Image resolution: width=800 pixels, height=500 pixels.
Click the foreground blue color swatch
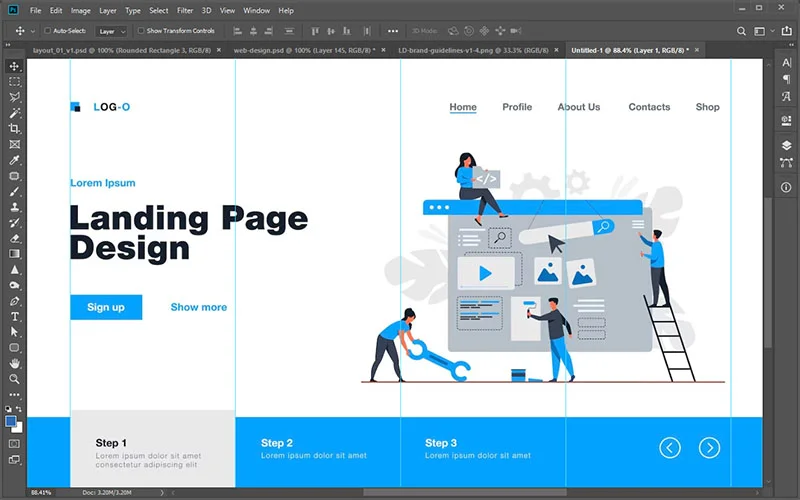tap(10, 421)
